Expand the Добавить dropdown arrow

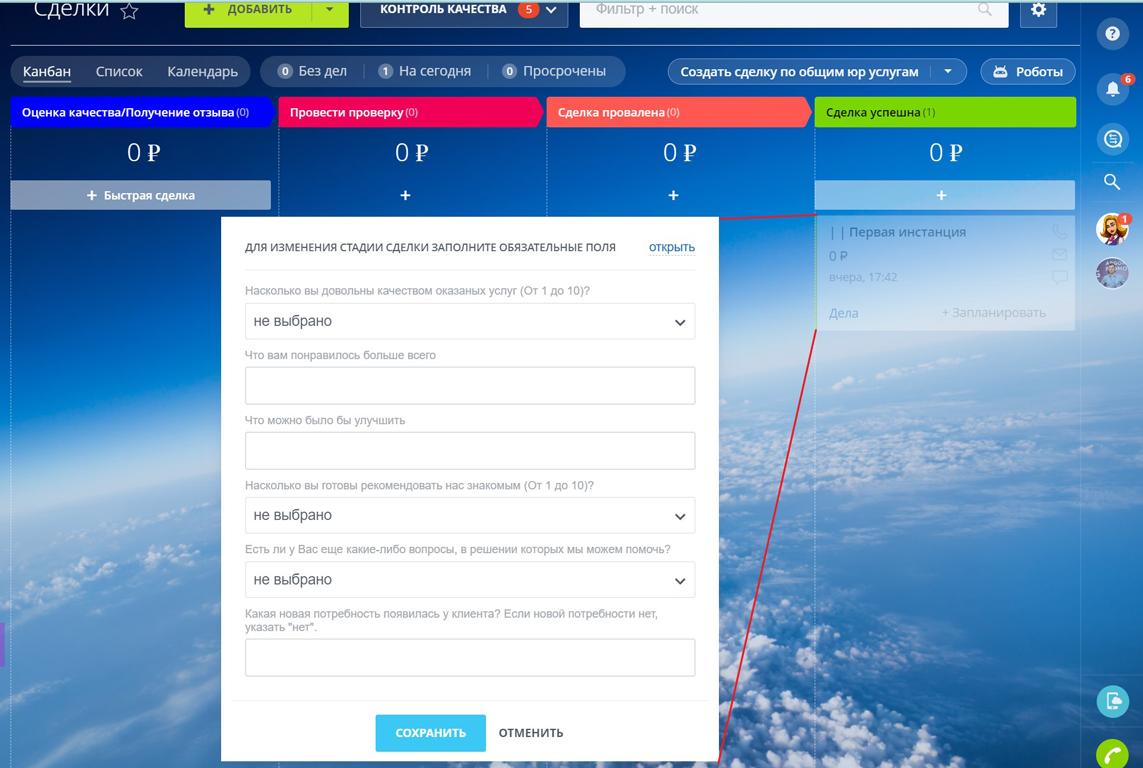(329, 10)
